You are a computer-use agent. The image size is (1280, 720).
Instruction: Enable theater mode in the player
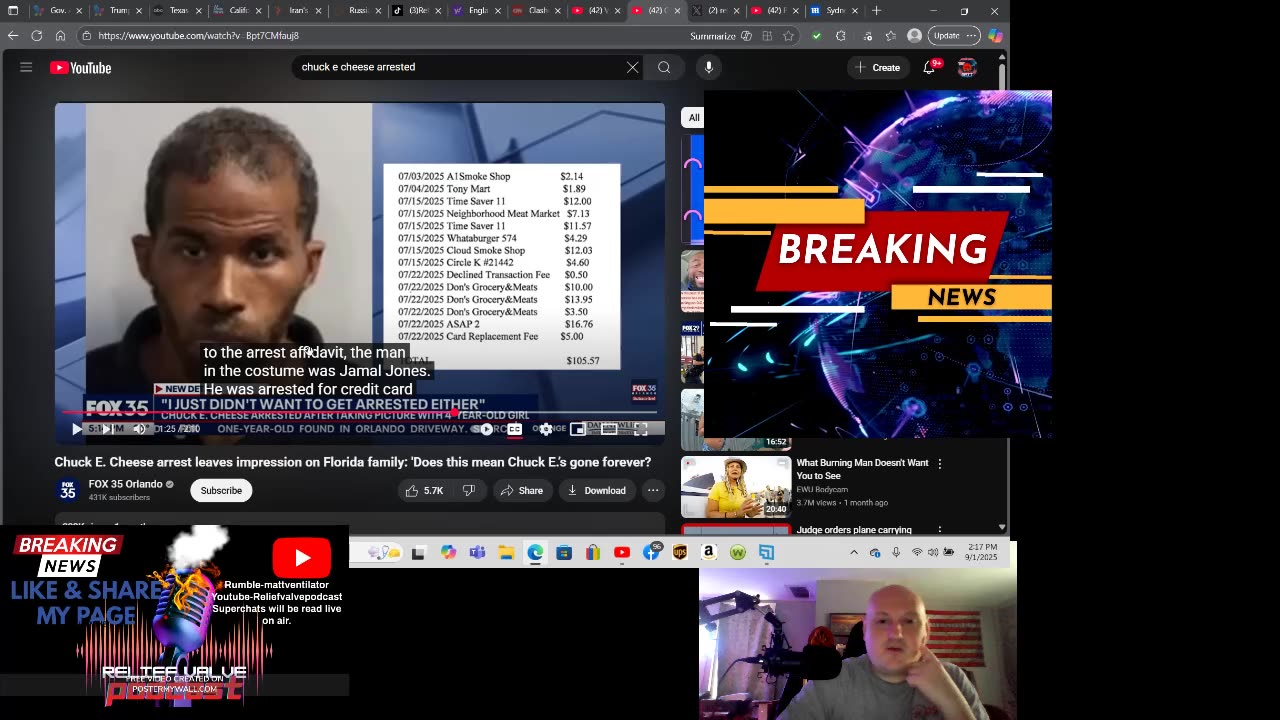pyautogui.click(x=609, y=429)
